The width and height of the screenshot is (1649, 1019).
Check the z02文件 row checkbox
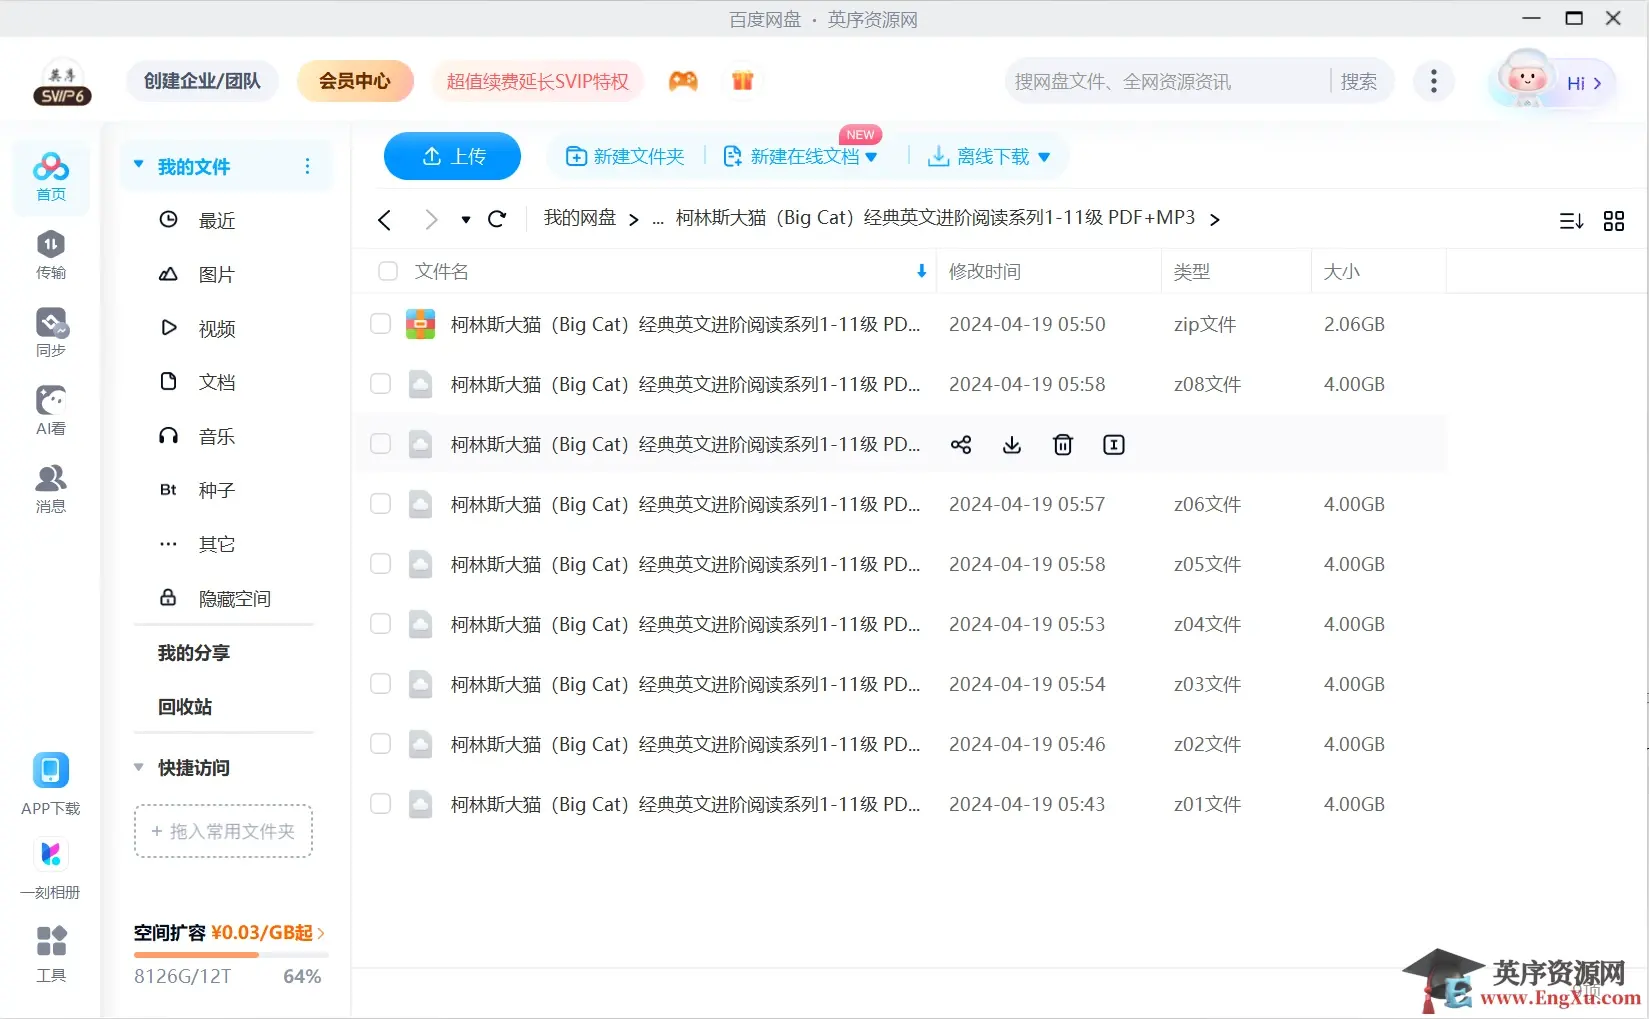click(380, 744)
